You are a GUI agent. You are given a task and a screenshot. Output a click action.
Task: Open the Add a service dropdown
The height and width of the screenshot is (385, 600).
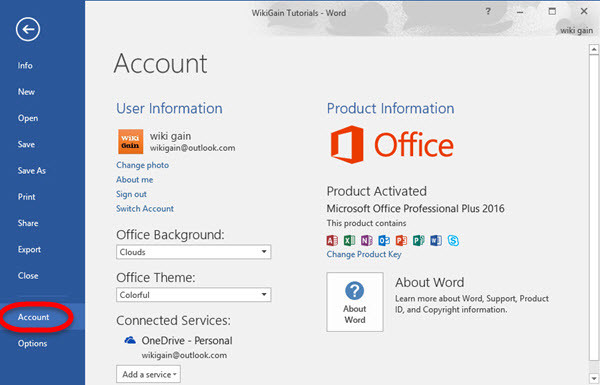[148, 374]
